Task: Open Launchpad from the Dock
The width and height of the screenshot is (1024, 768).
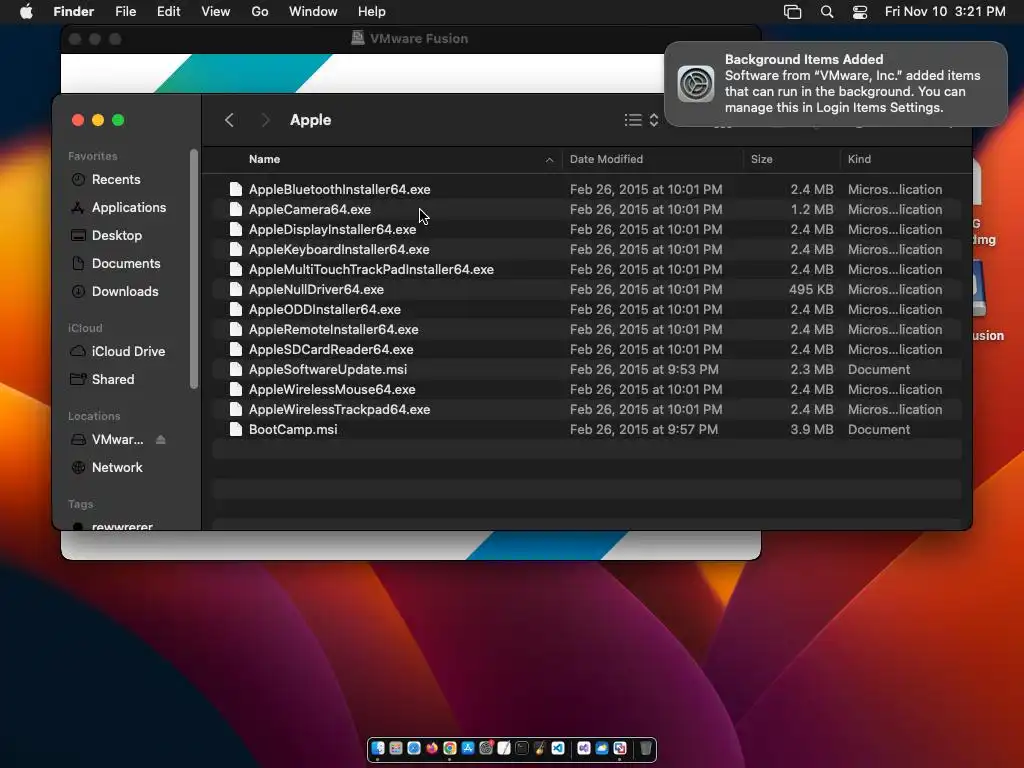Action: tap(396, 748)
